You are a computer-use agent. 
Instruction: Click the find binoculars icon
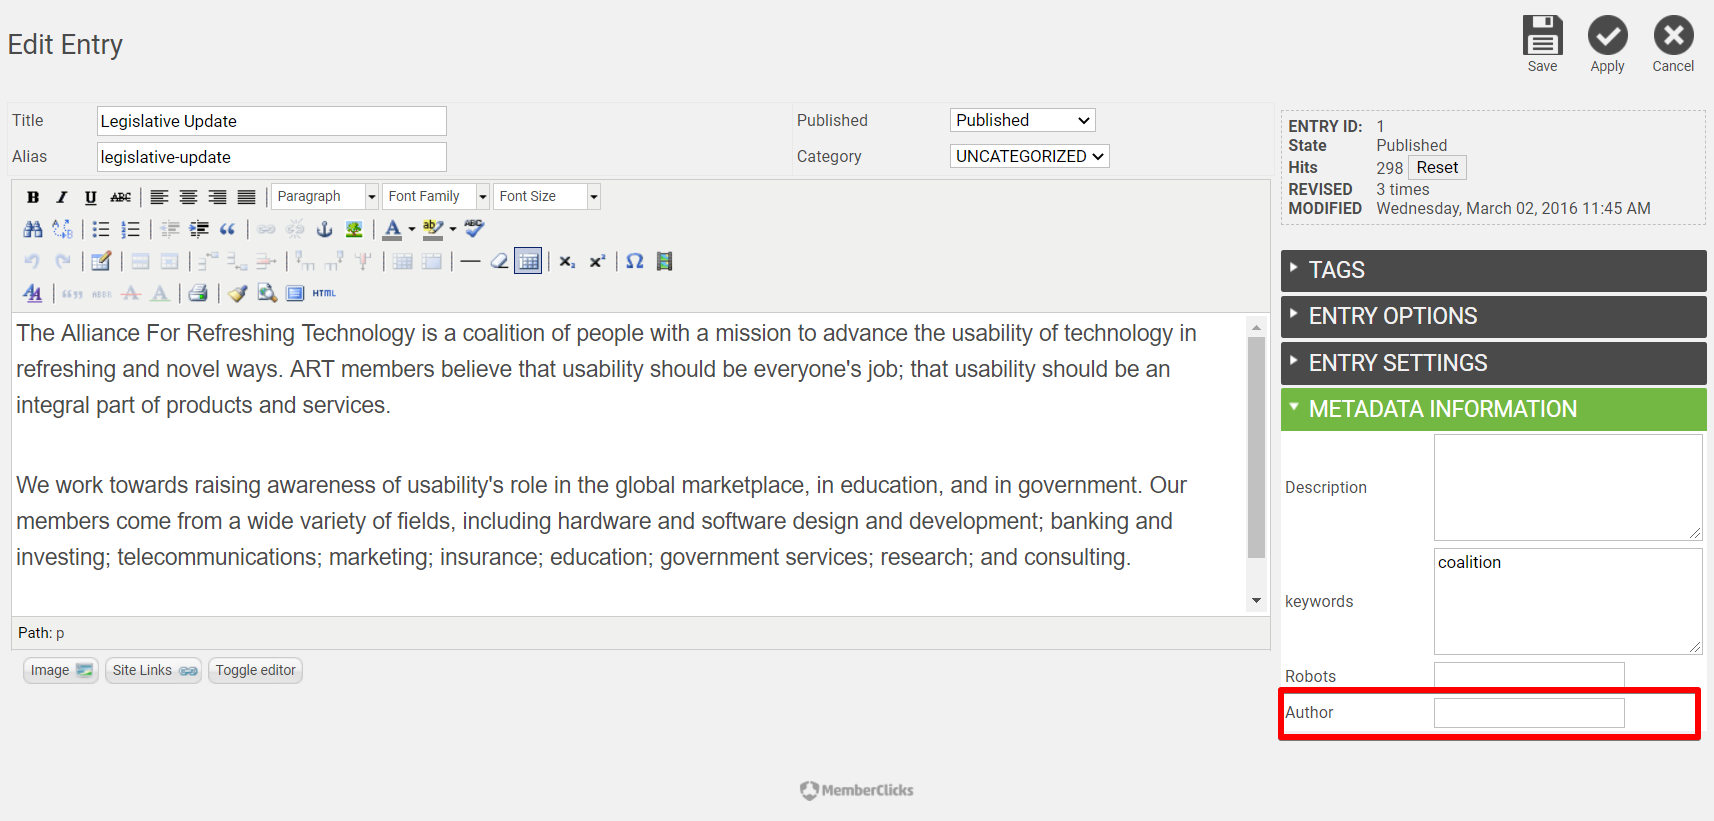(33, 229)
